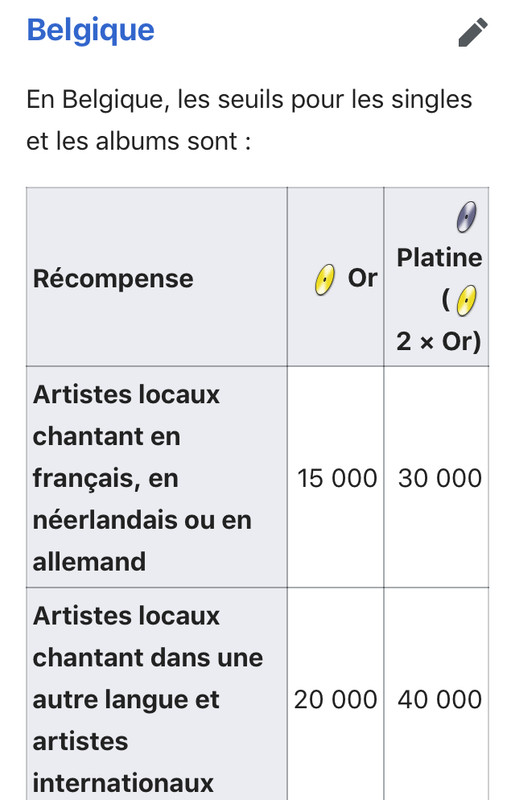Image resolution: width=515 pixels, height=800 pixels.
Task: Click the '2 × Or)' header text
Action: [x=439, y=341]
